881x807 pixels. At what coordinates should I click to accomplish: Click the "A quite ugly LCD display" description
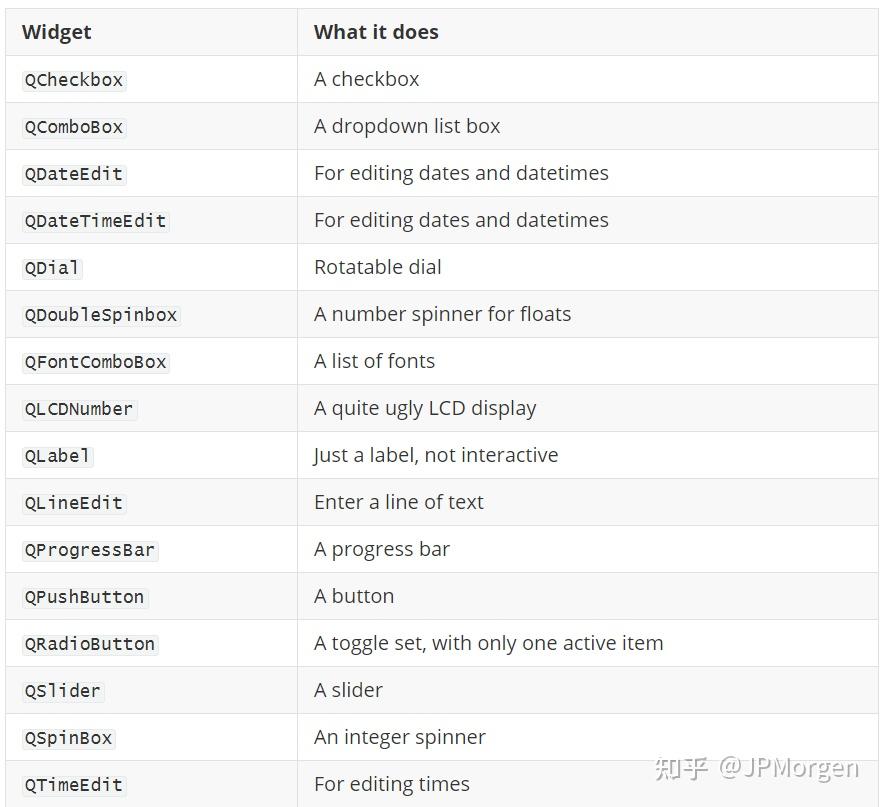[x=425, y=409]
